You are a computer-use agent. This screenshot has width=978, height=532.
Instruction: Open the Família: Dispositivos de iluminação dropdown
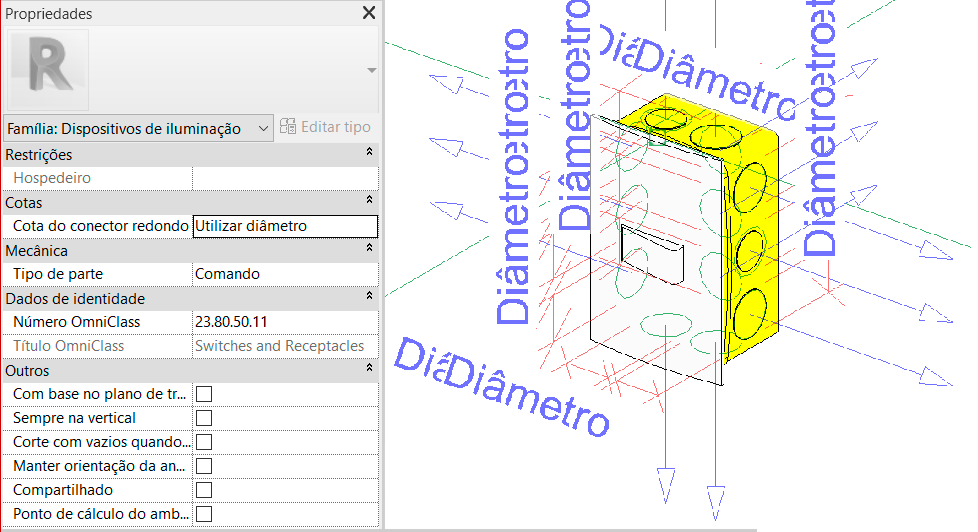tap(138, 128)
